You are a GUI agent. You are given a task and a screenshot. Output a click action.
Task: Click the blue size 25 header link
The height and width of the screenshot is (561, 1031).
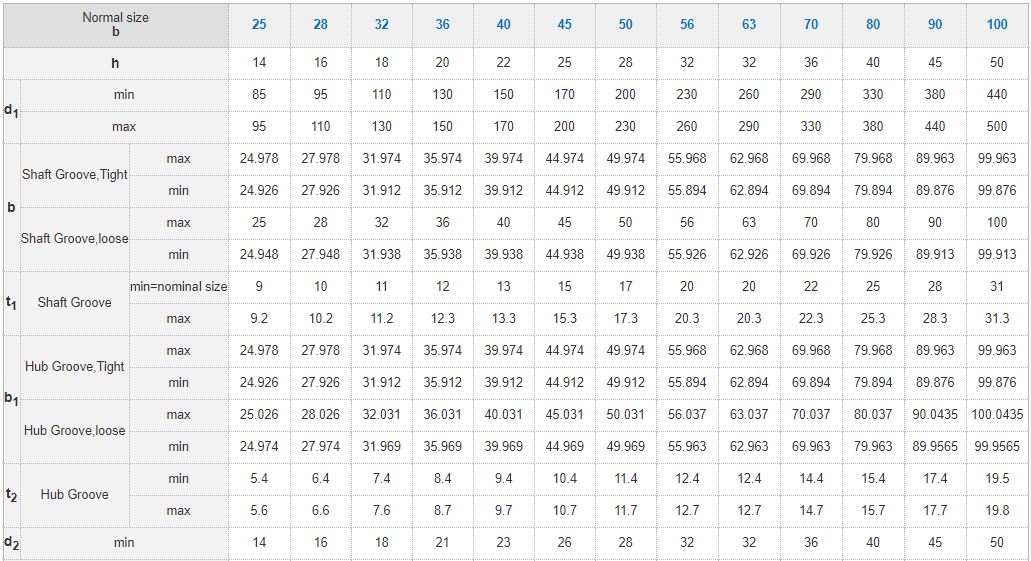click(x=259, y=24)
